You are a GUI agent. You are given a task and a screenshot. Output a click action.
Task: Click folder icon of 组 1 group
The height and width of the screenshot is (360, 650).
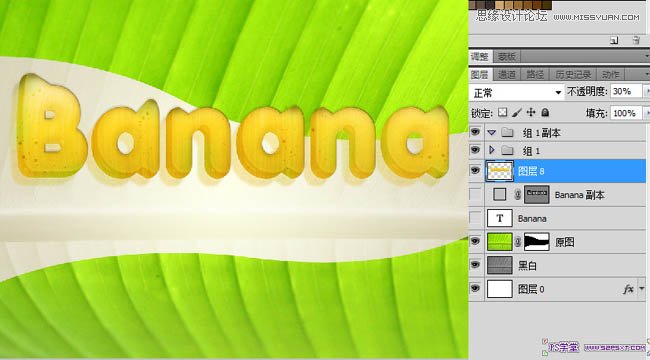(x=507, y=150)
